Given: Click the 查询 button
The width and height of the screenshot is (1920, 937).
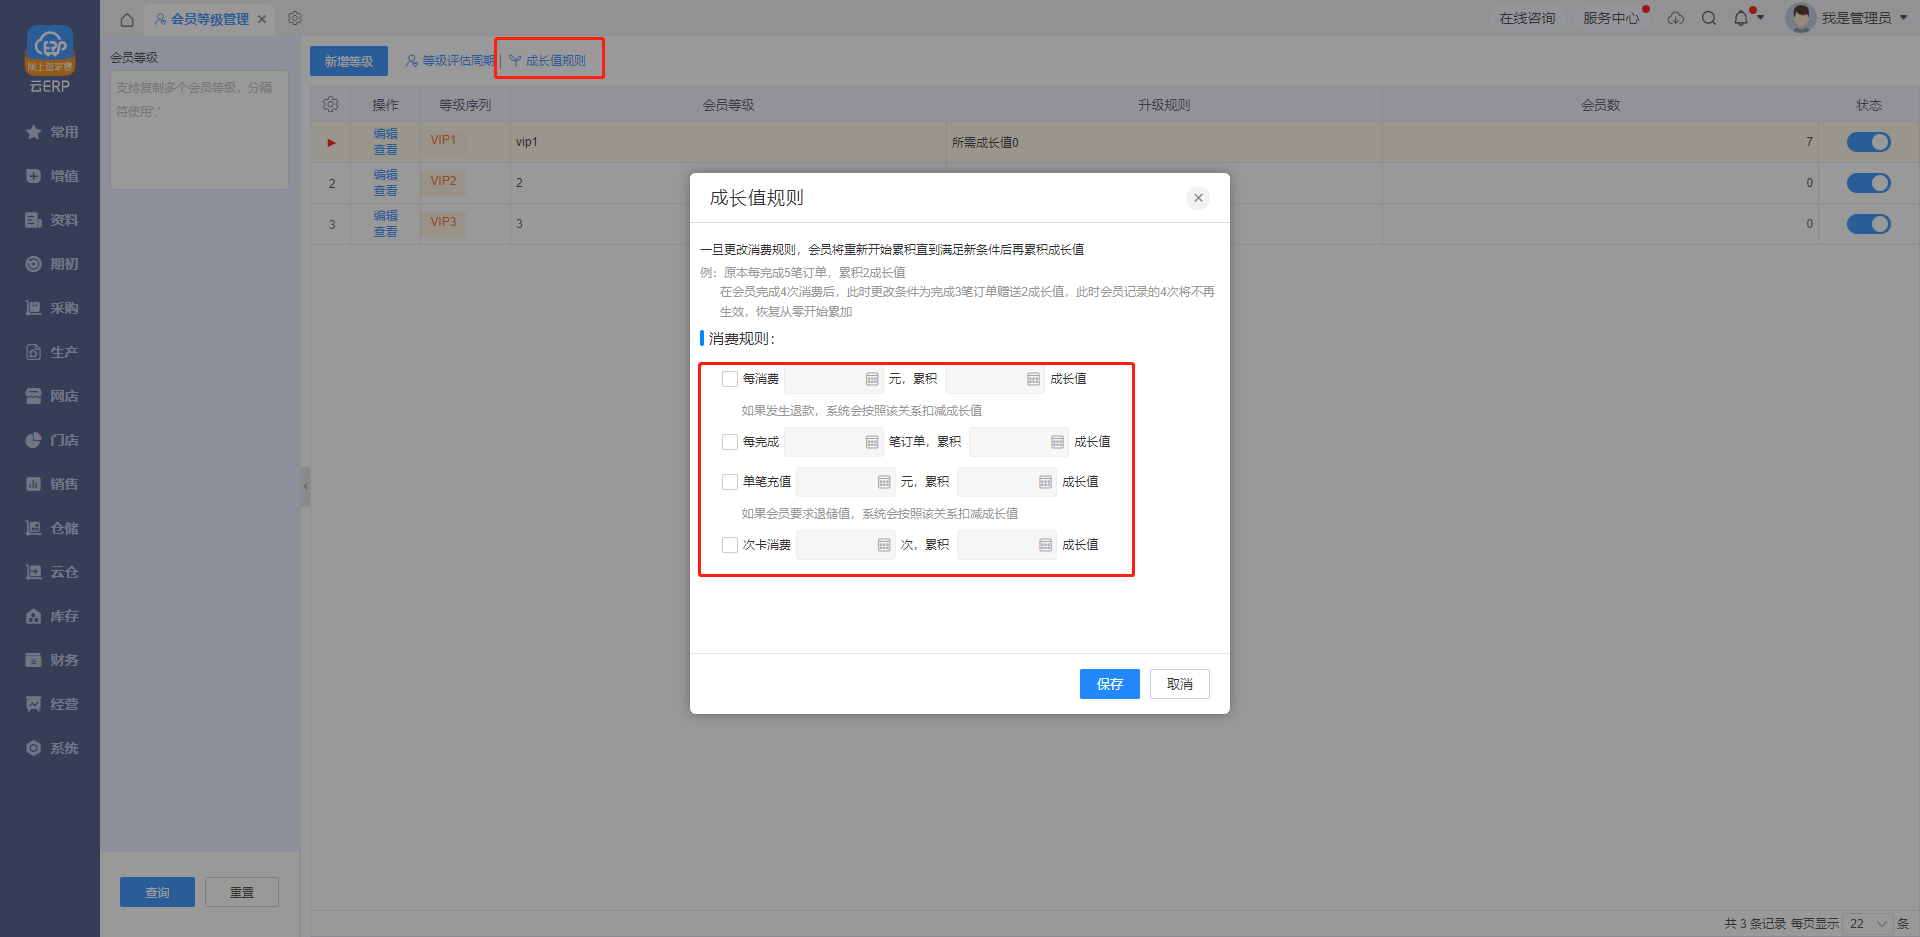Looking at the screenshot, I should click(x=157, y=892).
